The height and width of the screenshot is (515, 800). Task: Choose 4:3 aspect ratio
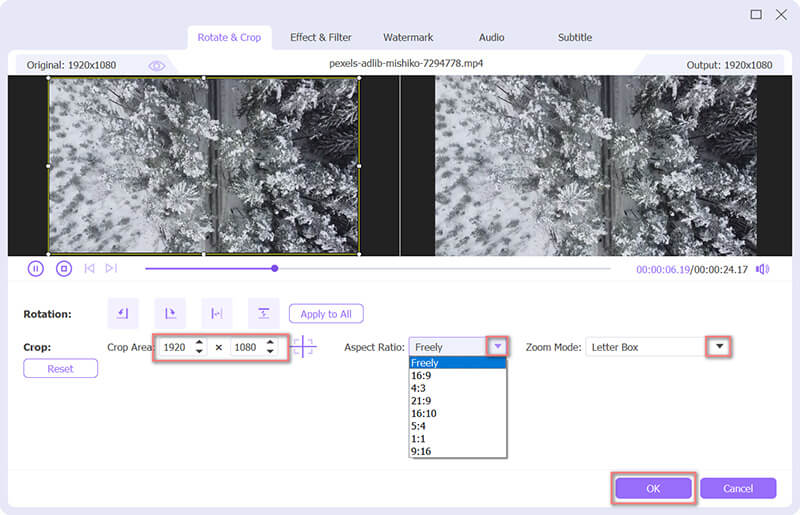(x=458, y=388)
